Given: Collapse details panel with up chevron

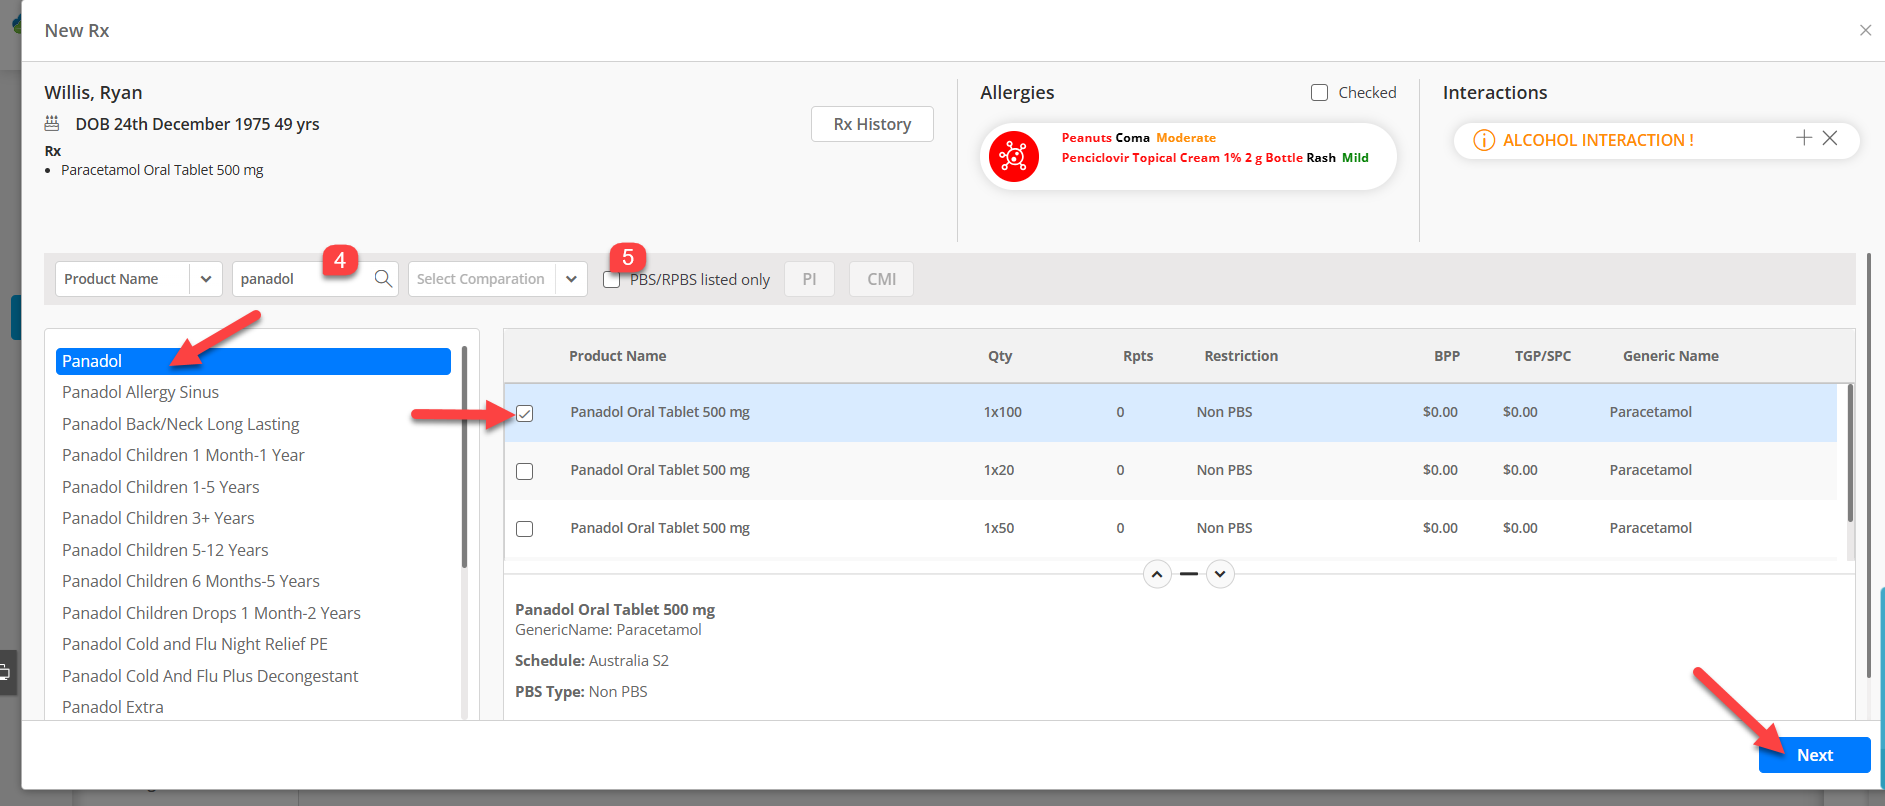Looking at the screenshot, I should 1157,574.
